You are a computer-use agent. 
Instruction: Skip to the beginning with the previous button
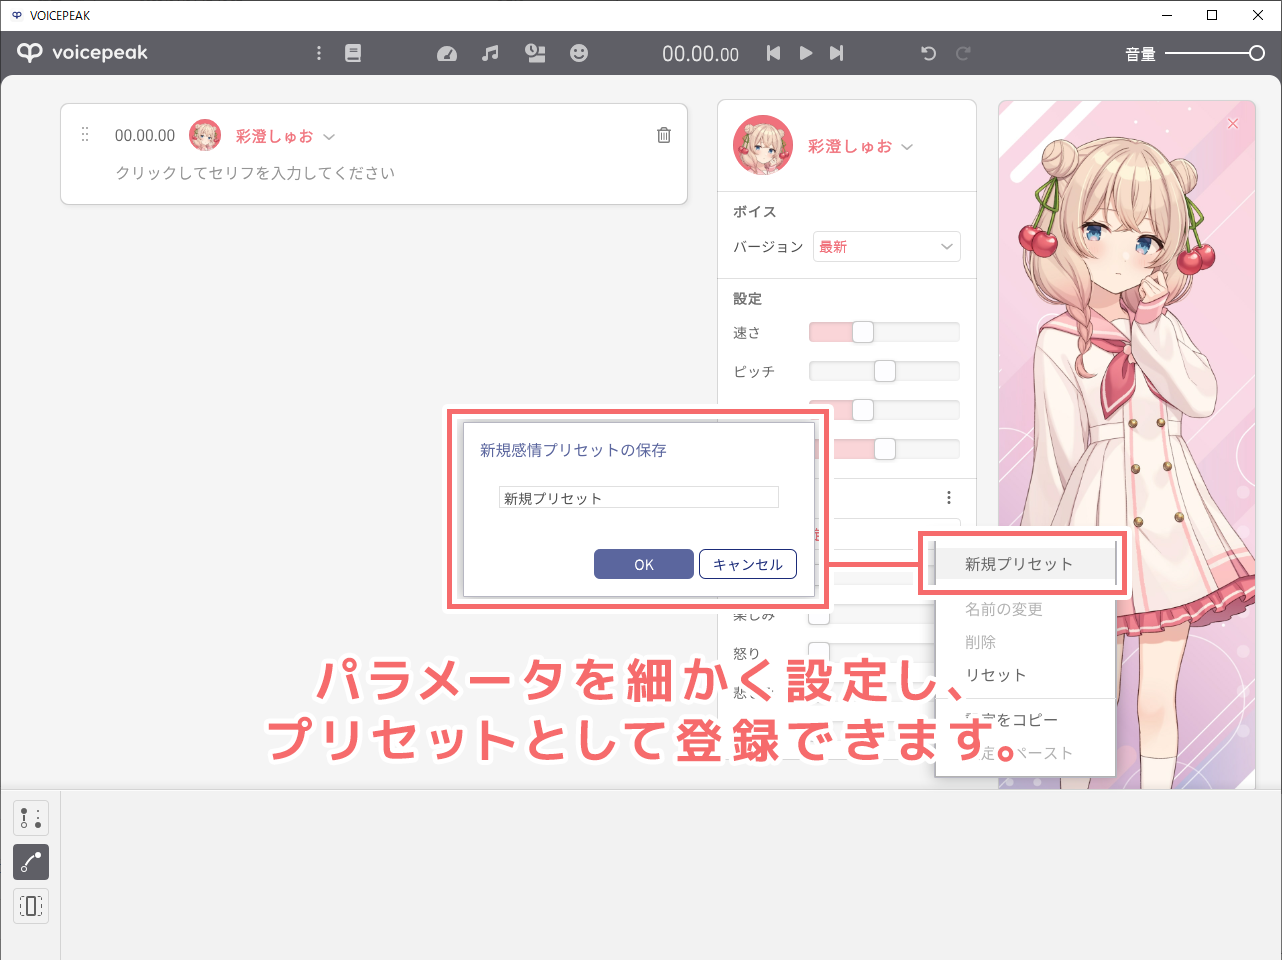(x=773, y=53)
